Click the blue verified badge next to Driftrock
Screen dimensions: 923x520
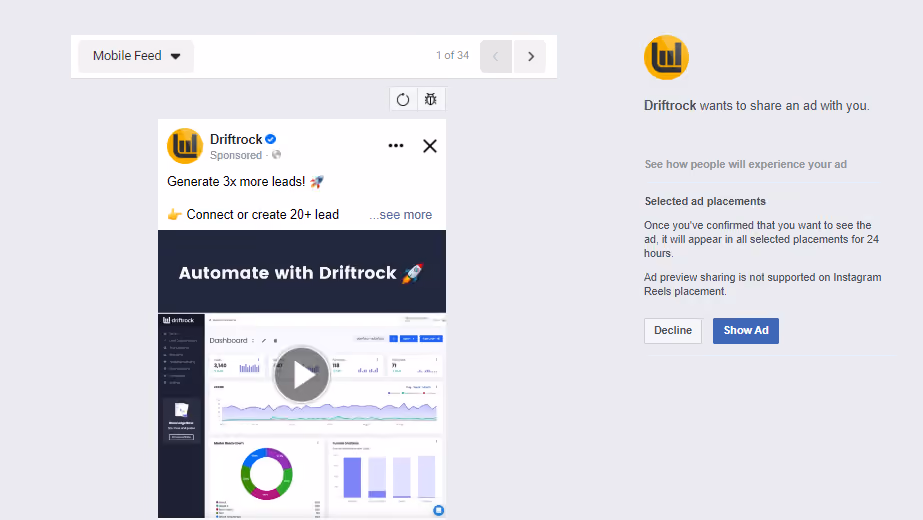click(x=270, y=139)
